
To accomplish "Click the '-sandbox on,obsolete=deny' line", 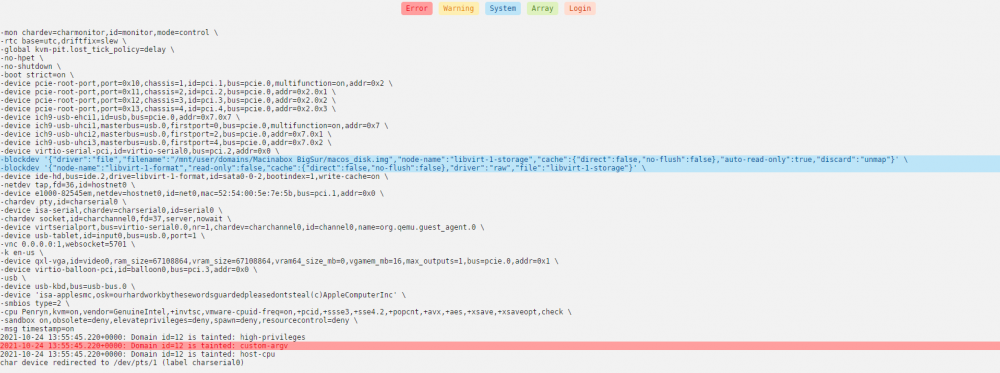I will click(179, 320).
